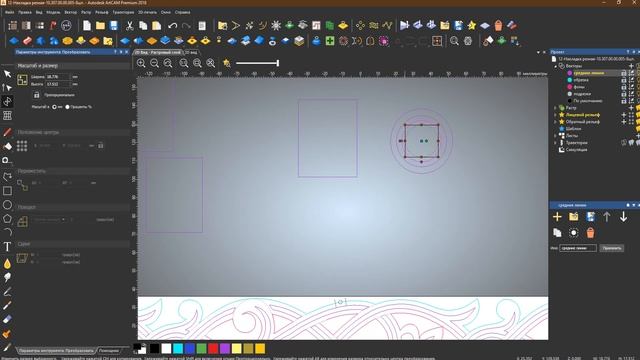Open the 'Файл' menu
This screenshot has height=360, width=640.
tap(9, 12)
